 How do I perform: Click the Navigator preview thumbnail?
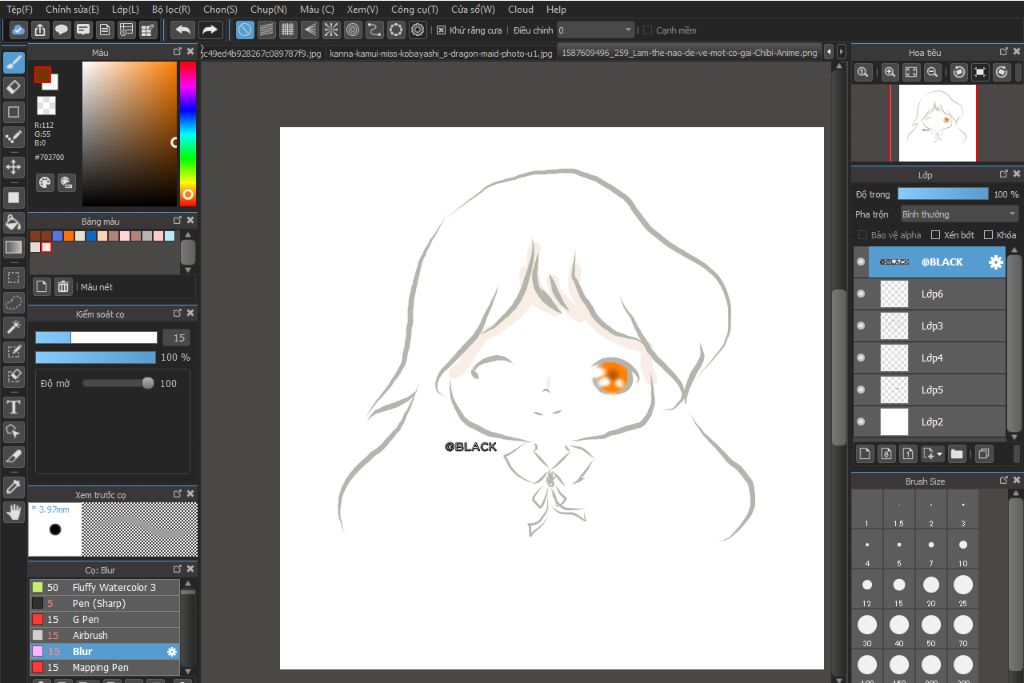(x=936, y=123)
